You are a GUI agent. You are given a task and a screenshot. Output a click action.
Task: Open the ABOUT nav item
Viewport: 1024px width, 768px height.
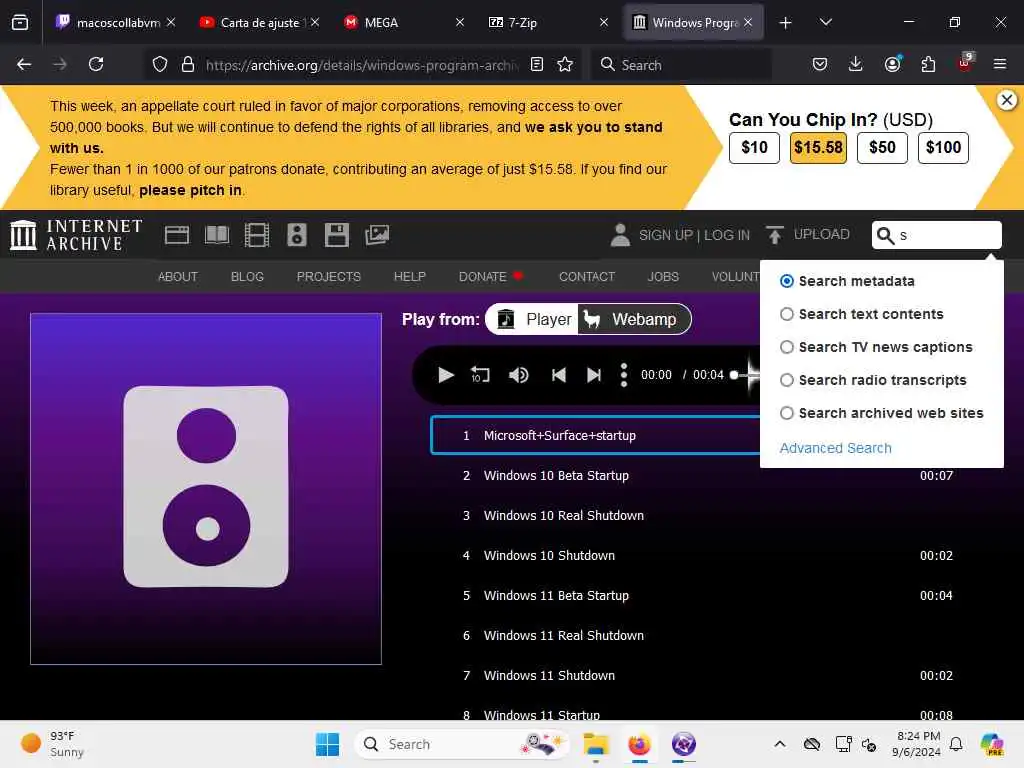point(178,277)
